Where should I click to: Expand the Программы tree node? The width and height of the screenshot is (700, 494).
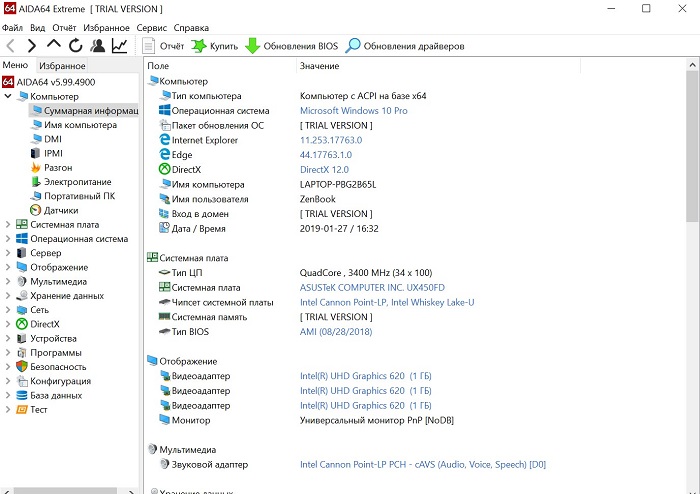(8, 353)
